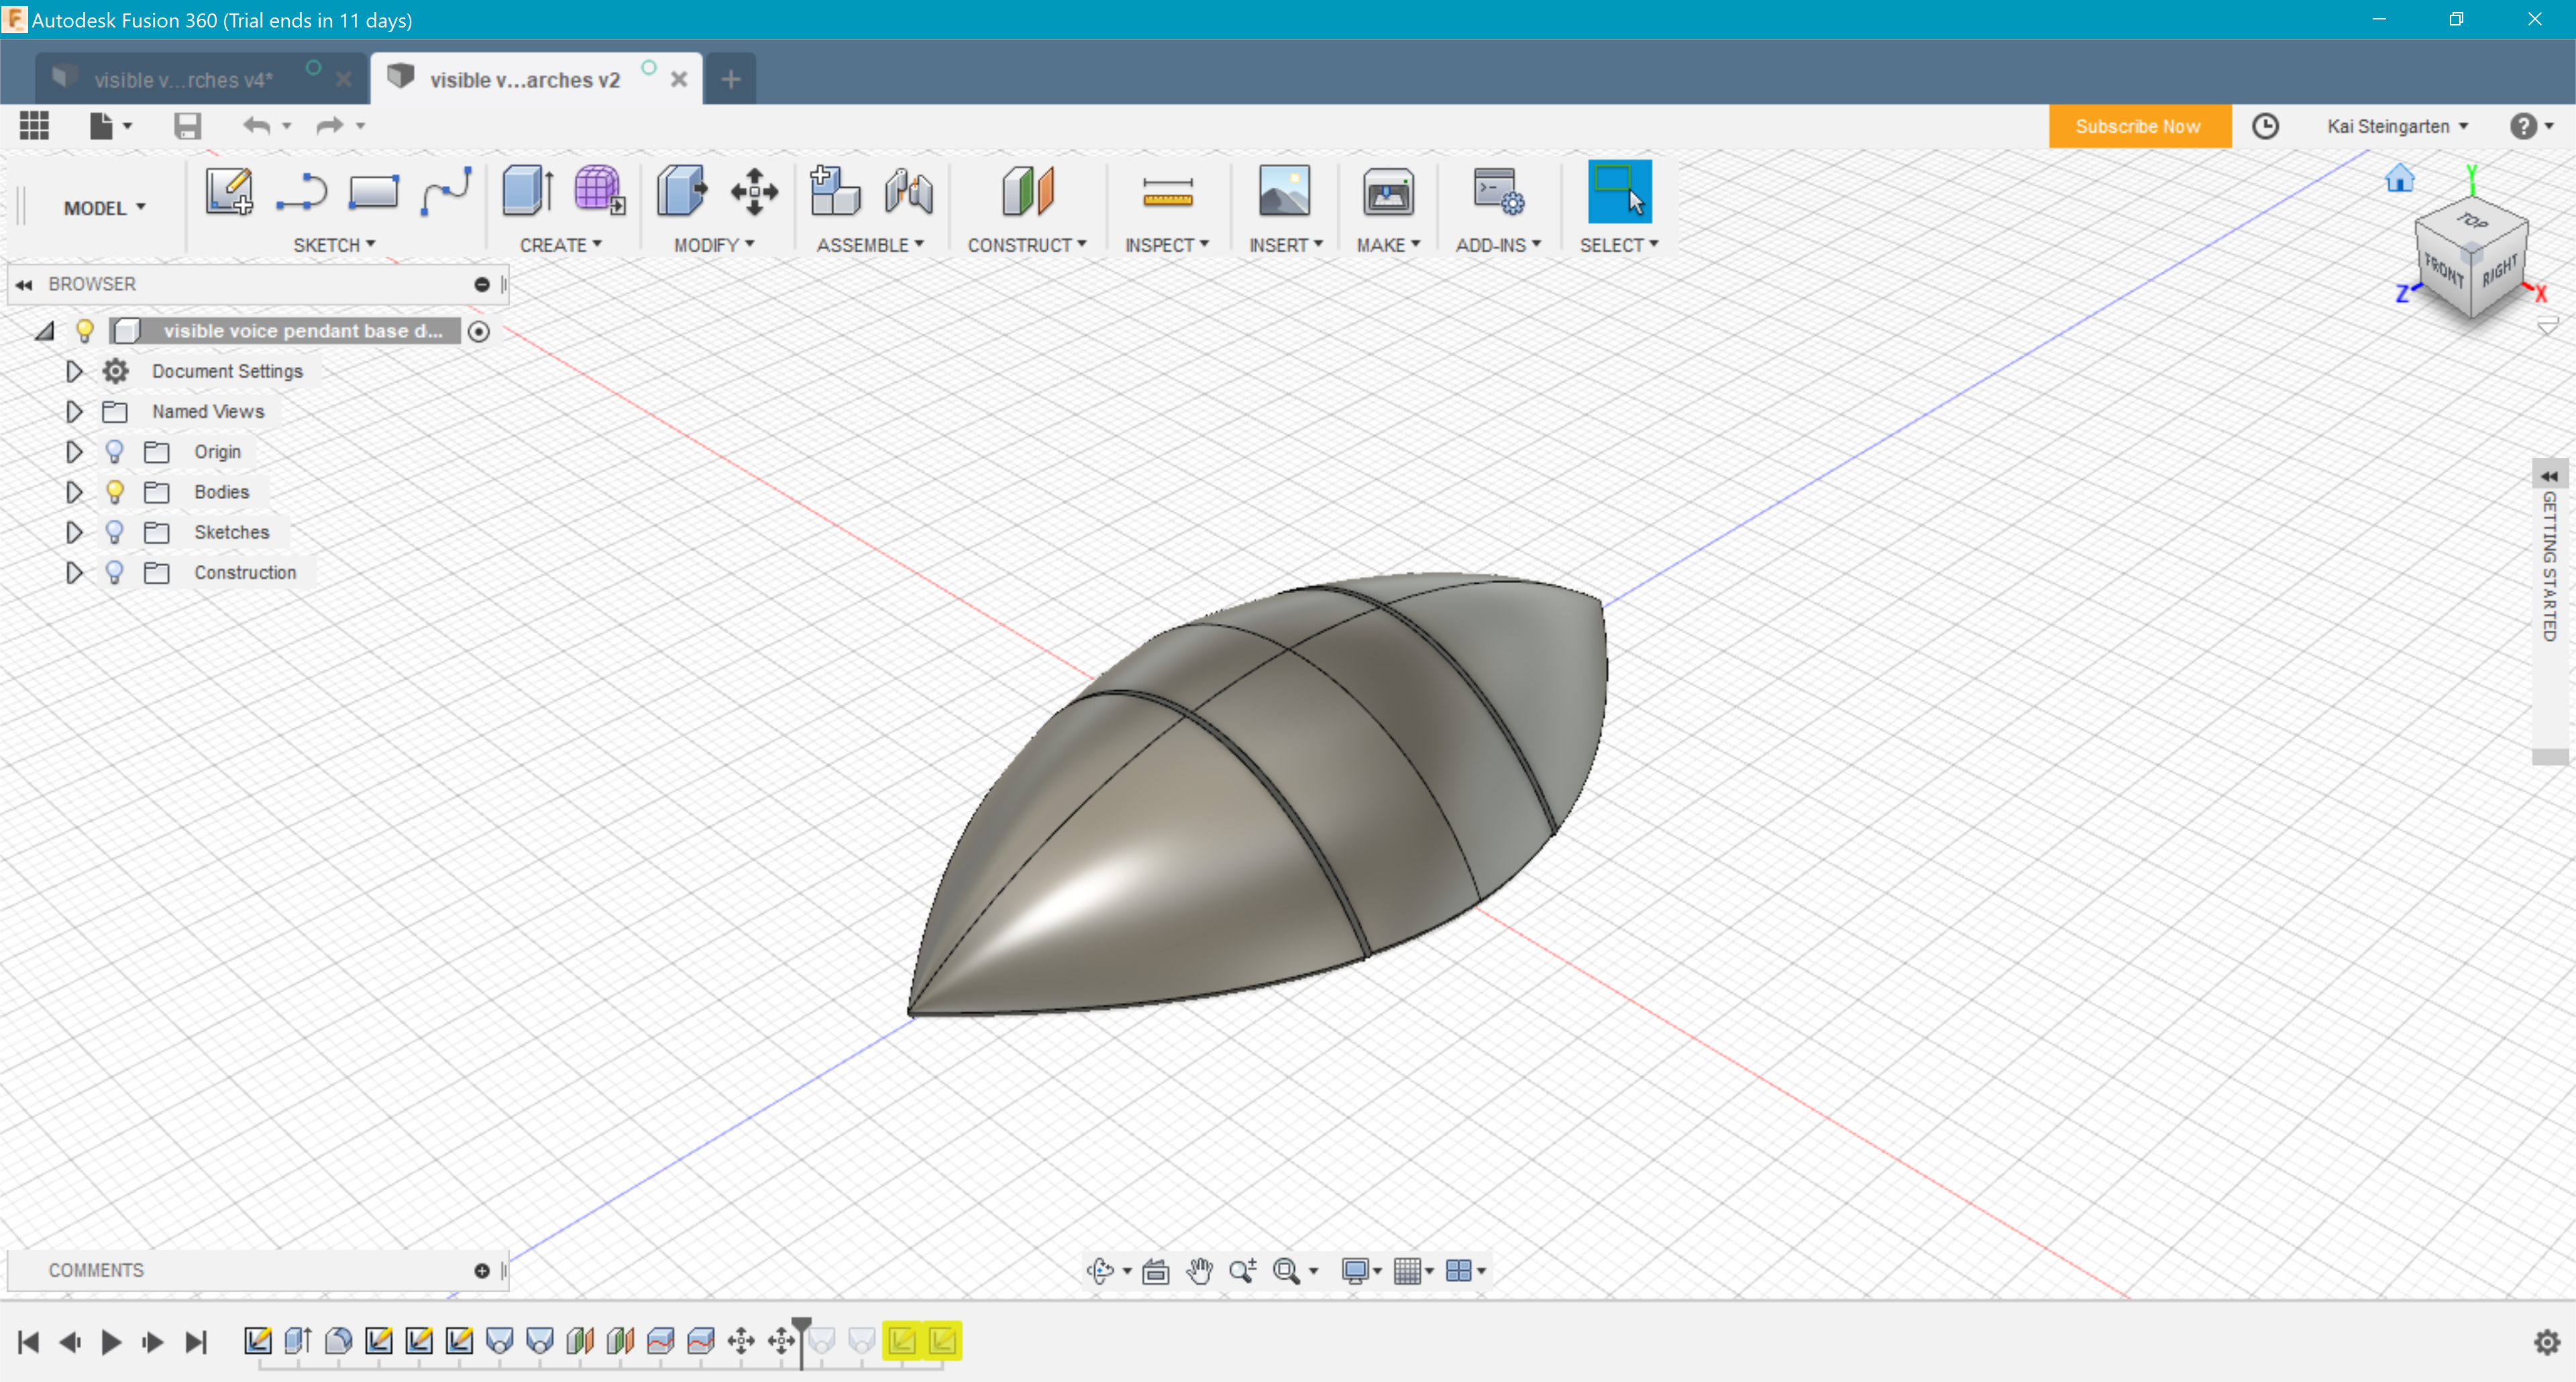Select the Line sketch tool
The height and width of the screenshot is (1382, 2576).
[301, 191]
